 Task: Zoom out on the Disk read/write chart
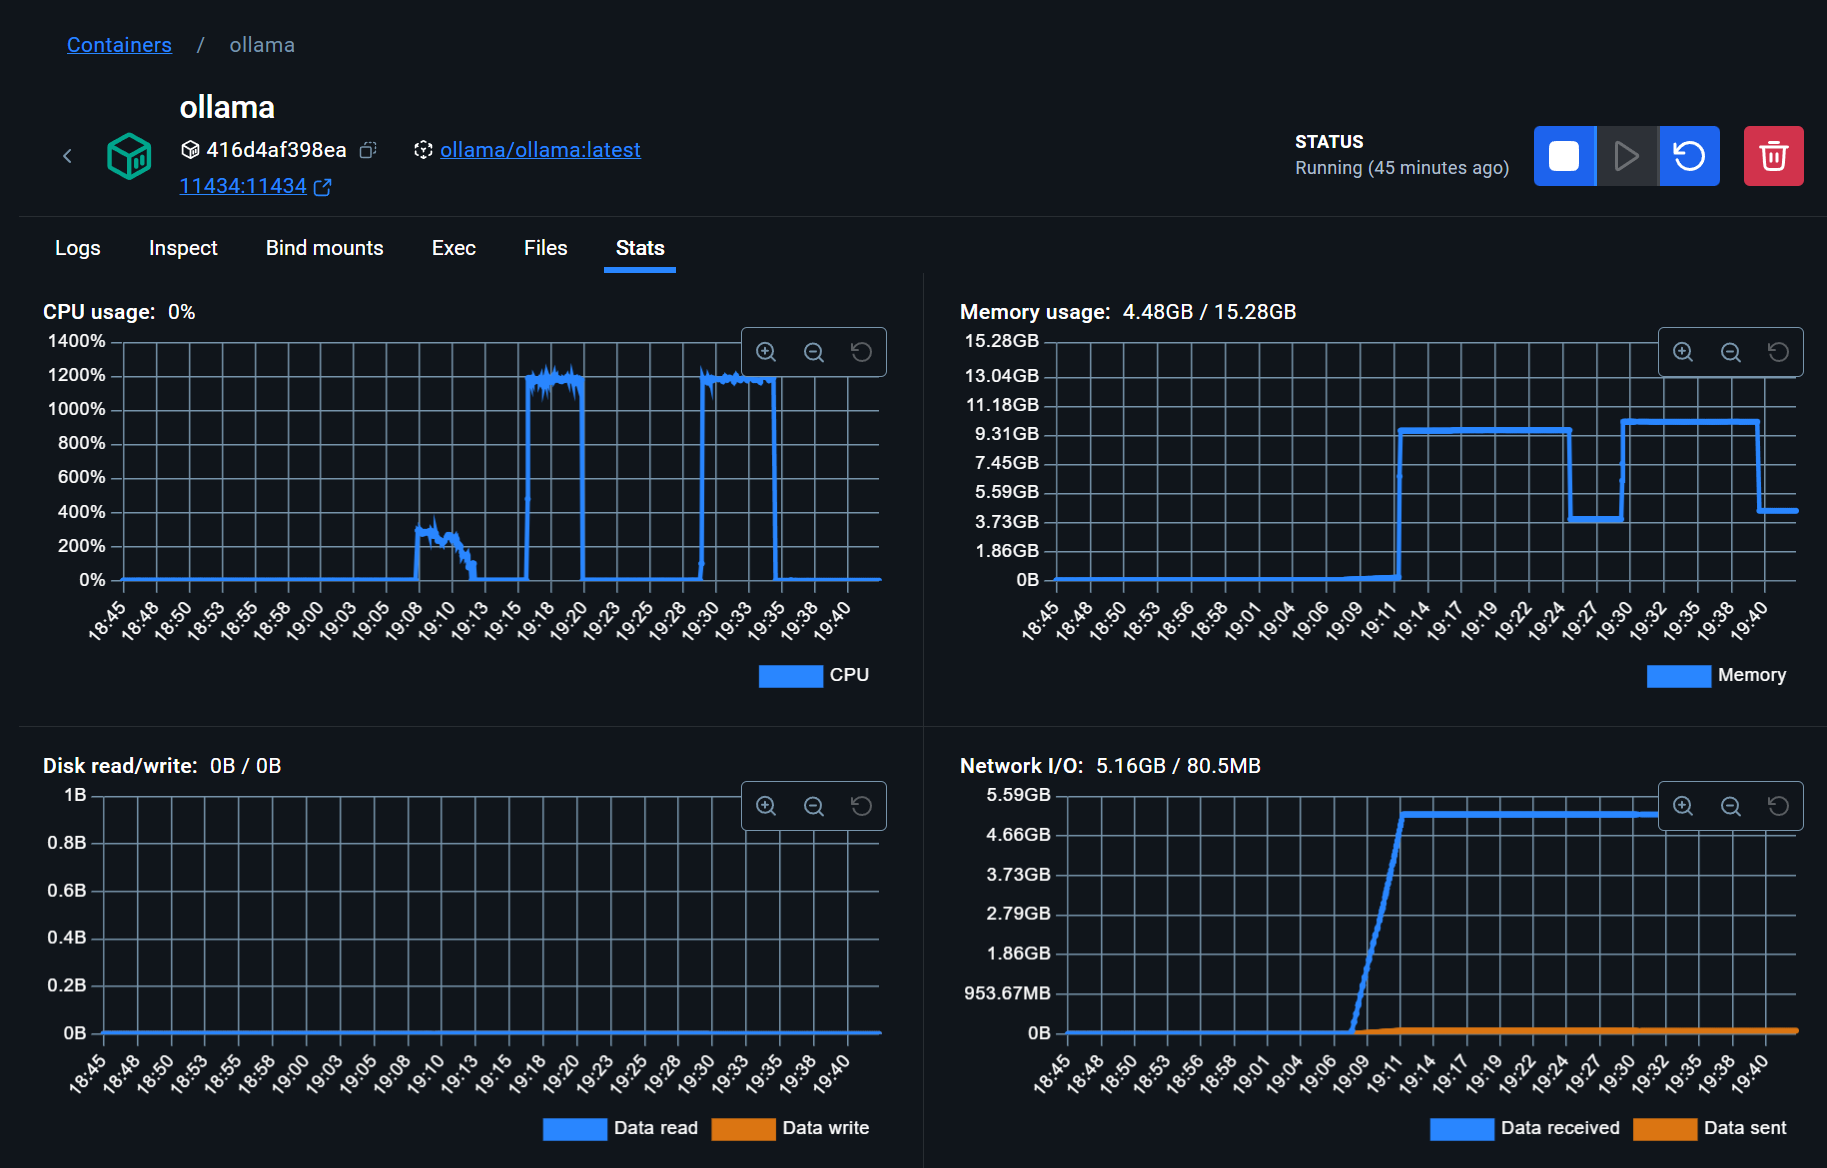(x=814, y=806)
